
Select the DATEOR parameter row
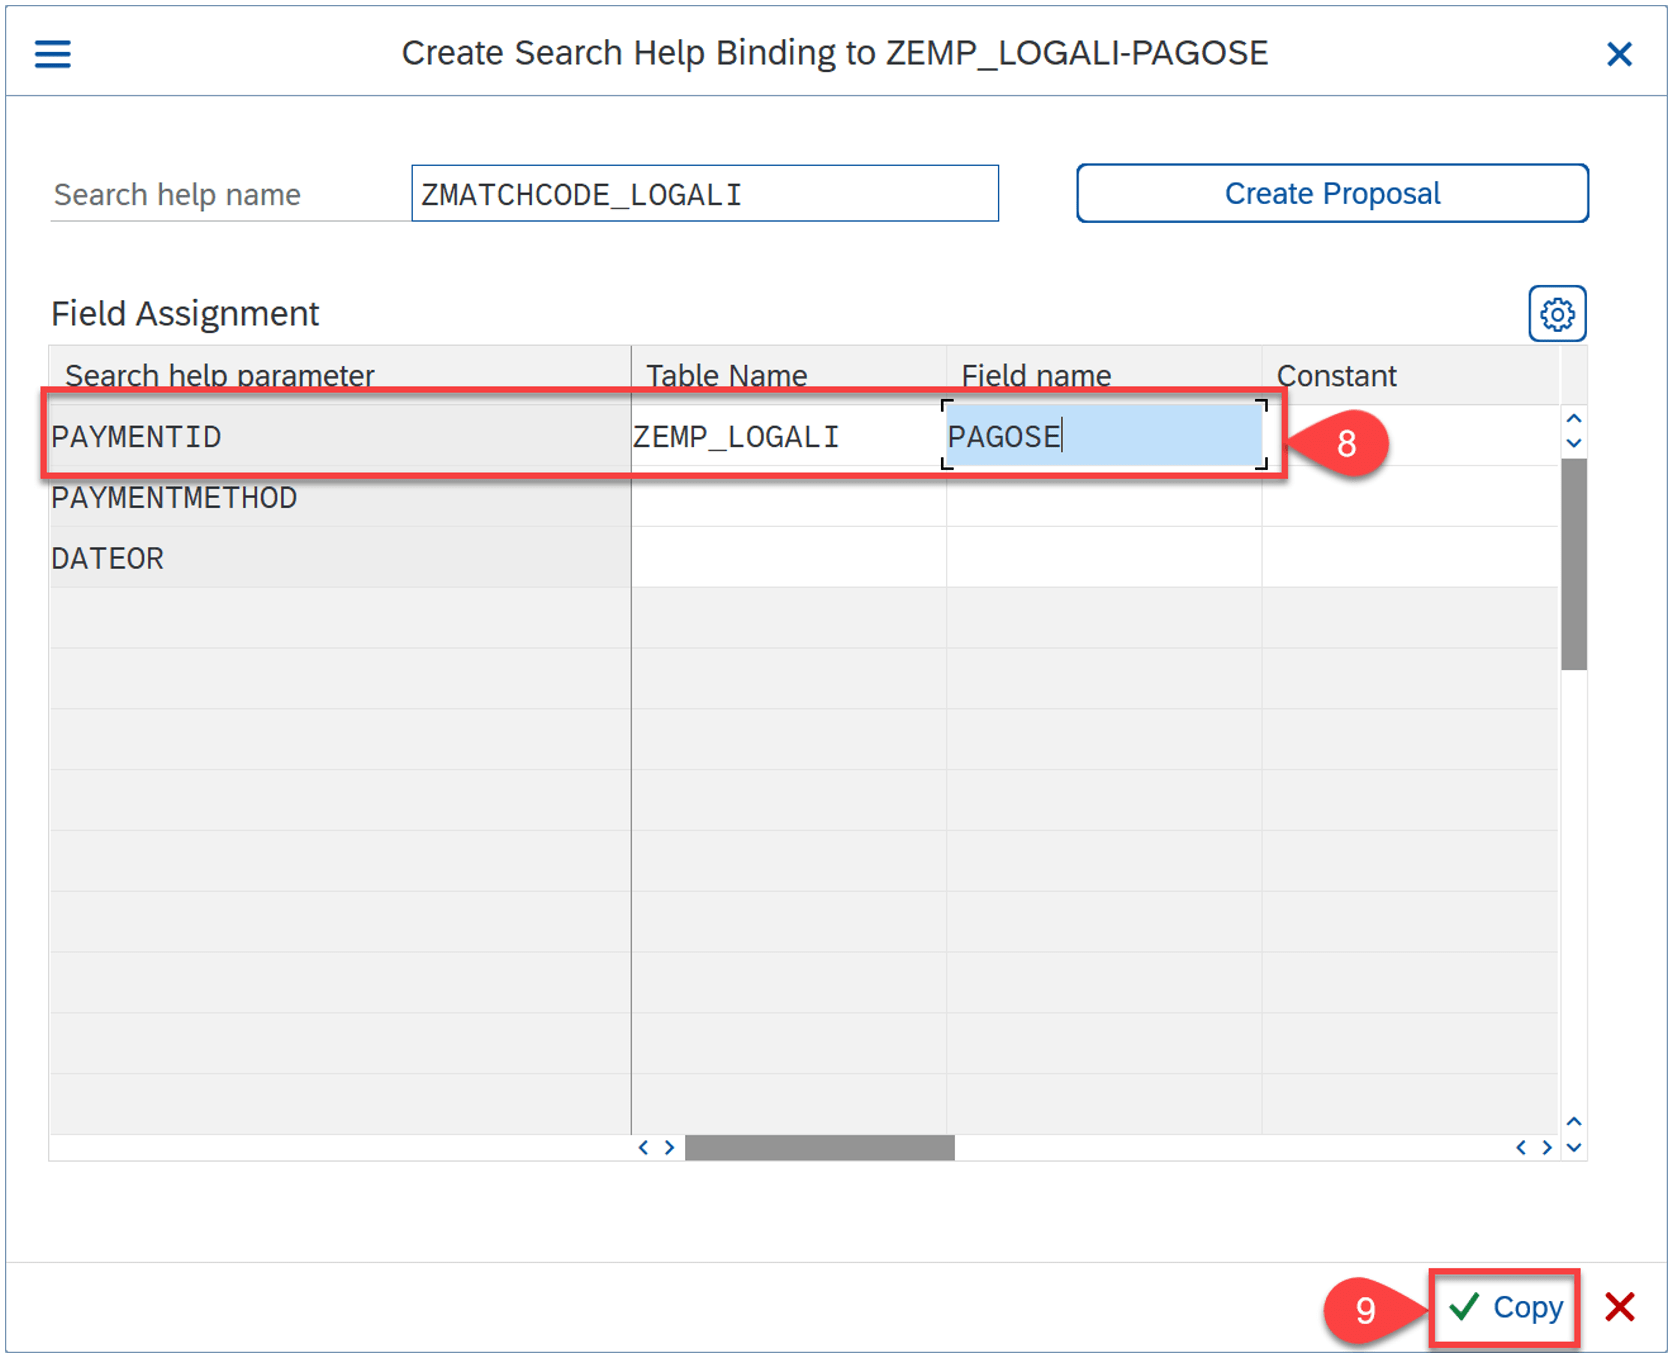click(107, 557)
